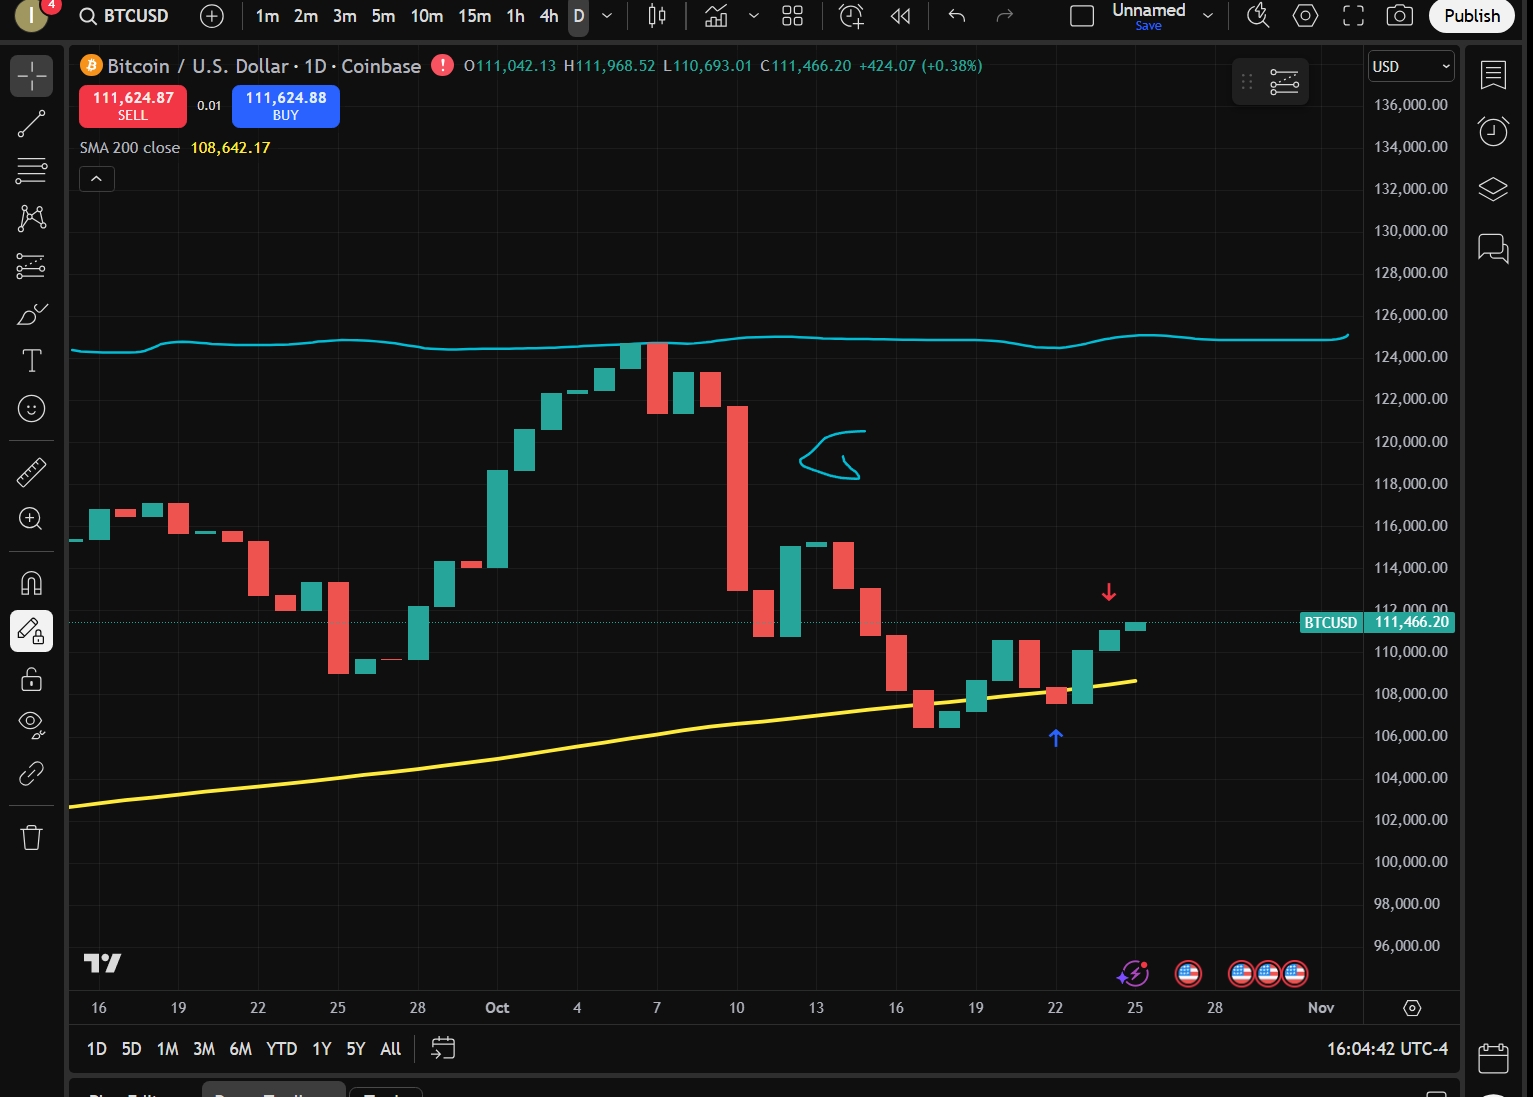Switch to 5m timeframe
This screenshot has height=1097, width=1533.
pyautogui.click(x=383, y=16)
